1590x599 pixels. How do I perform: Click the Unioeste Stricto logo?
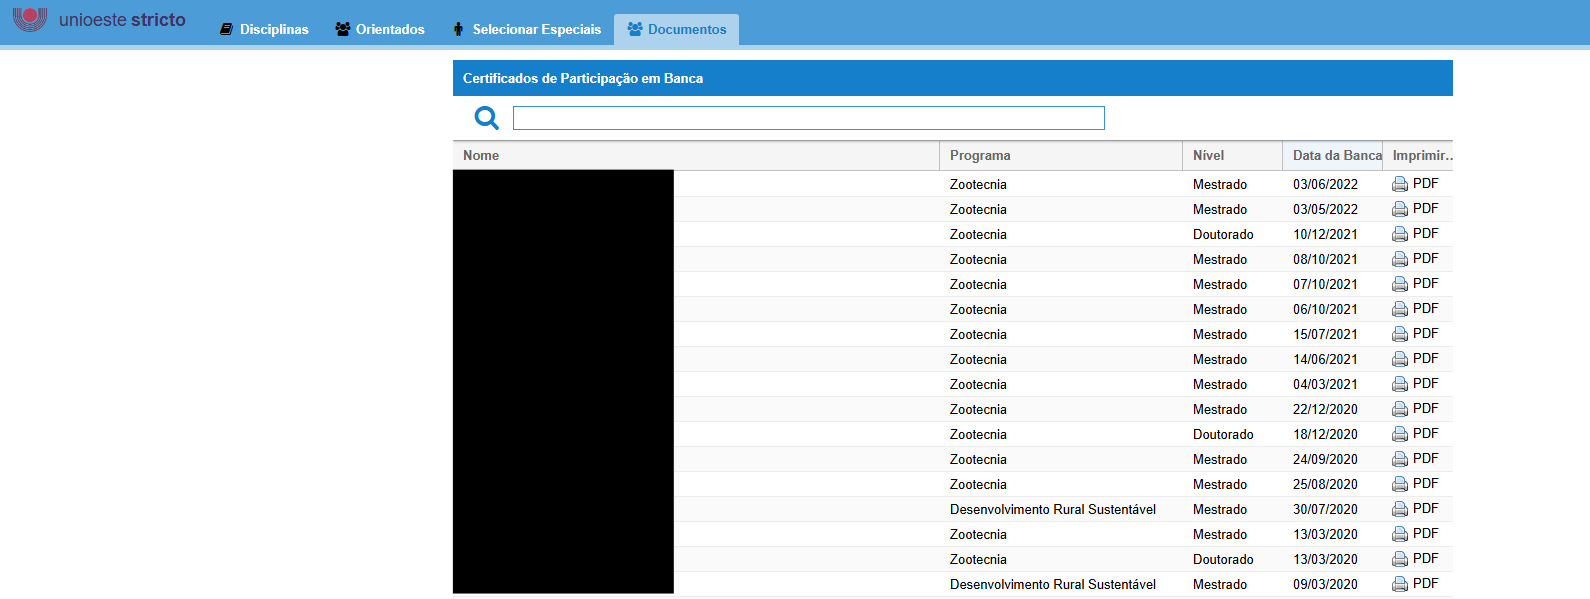point(99,20)
